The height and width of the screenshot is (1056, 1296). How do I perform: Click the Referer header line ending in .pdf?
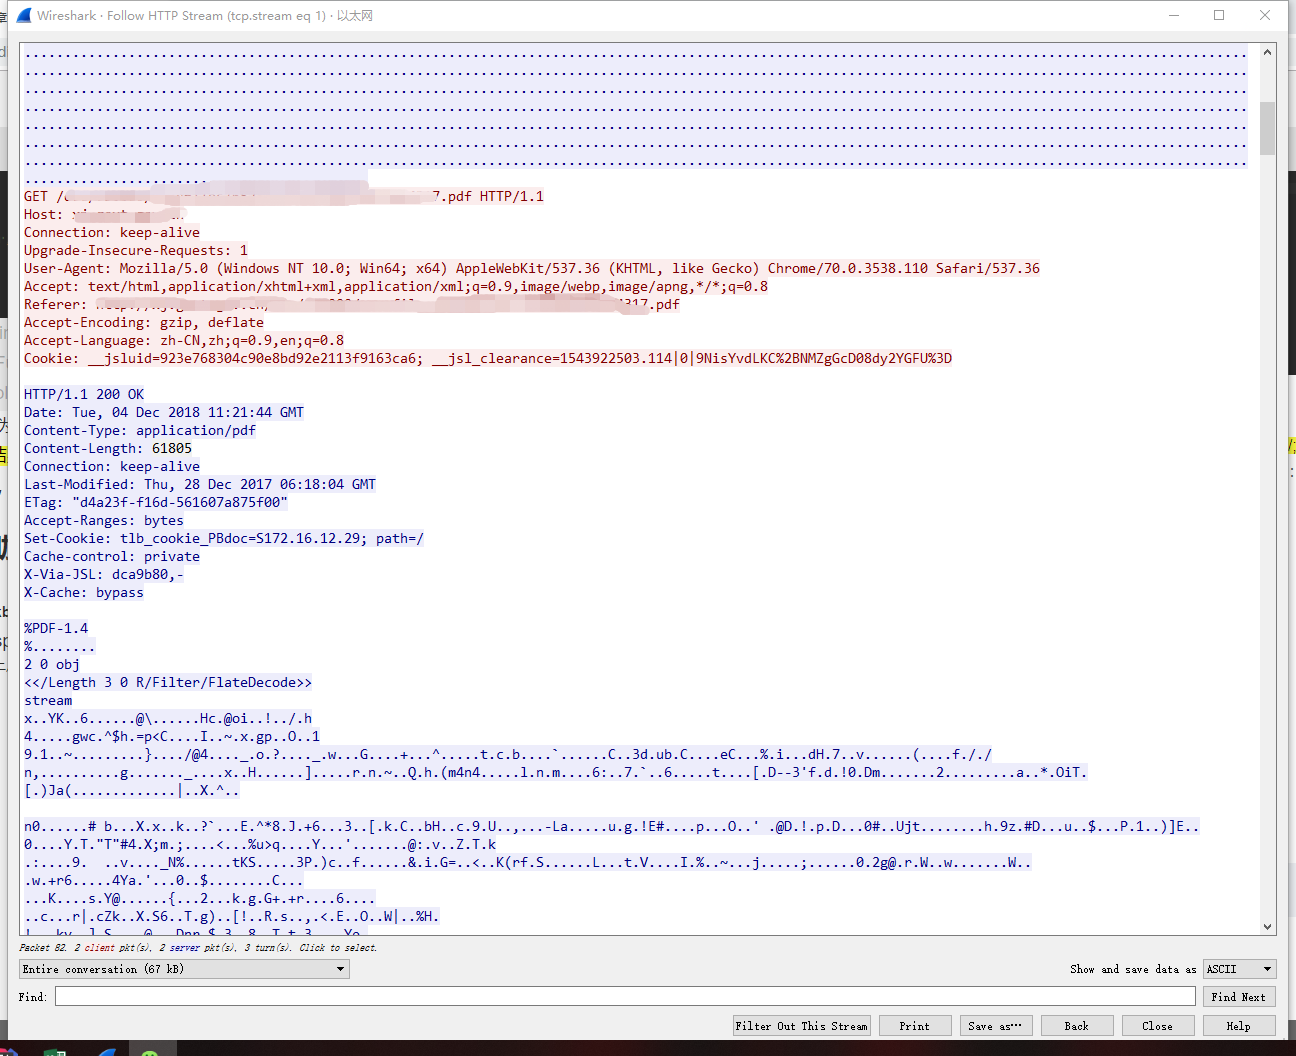coord(352,304)
